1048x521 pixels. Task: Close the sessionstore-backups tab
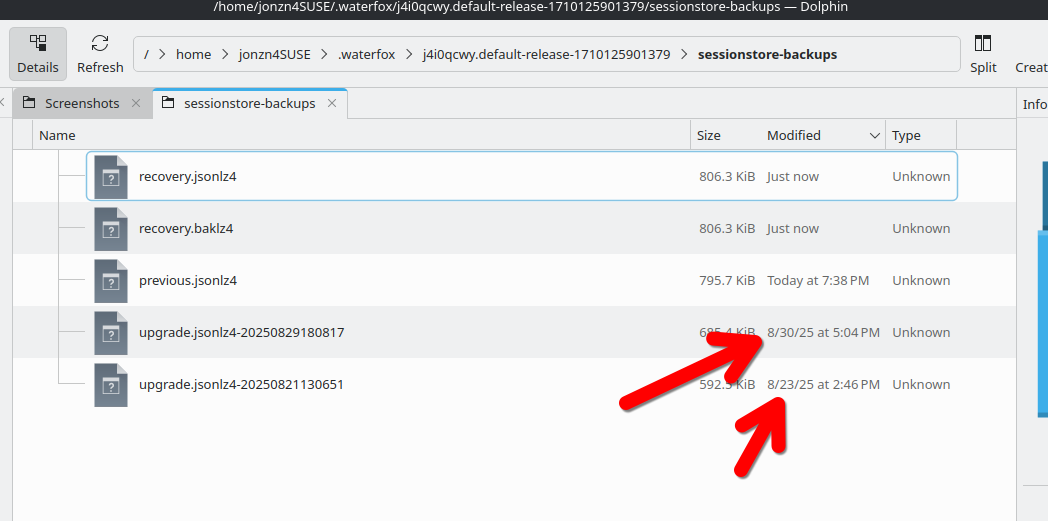click(332, 104)
